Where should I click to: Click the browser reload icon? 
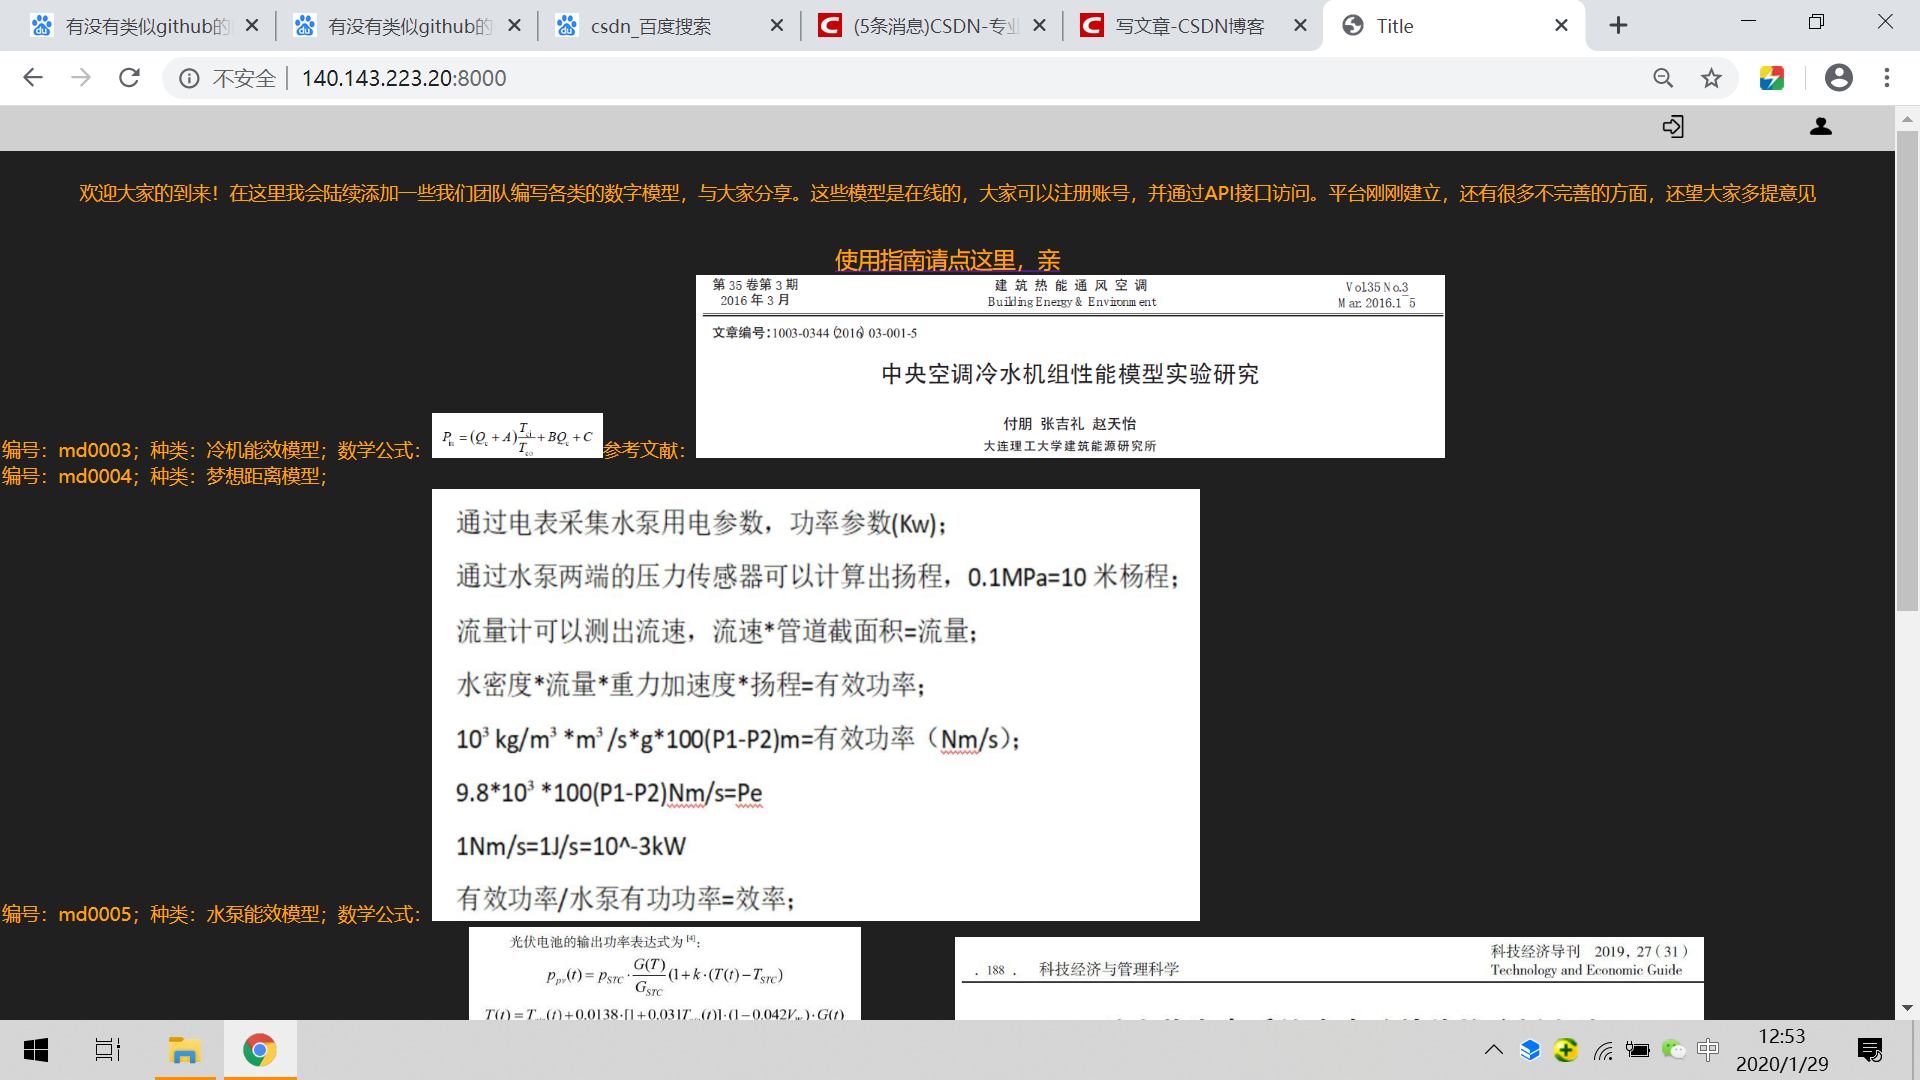point(129,78)
